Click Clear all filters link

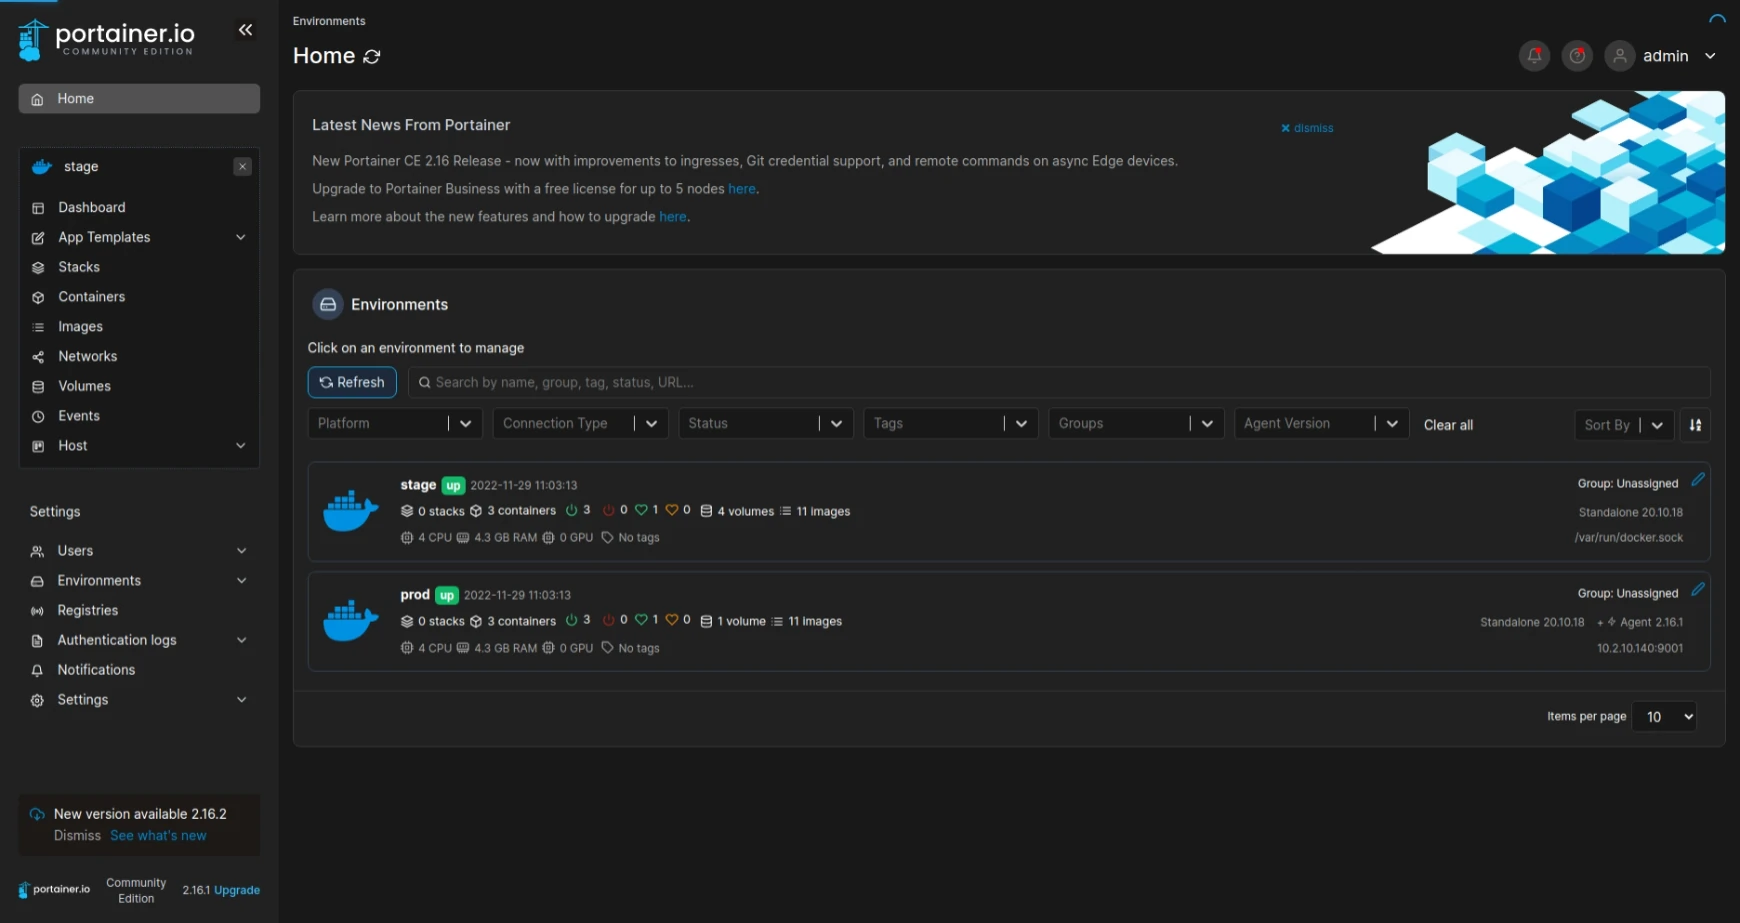(x=1448, y=425)
